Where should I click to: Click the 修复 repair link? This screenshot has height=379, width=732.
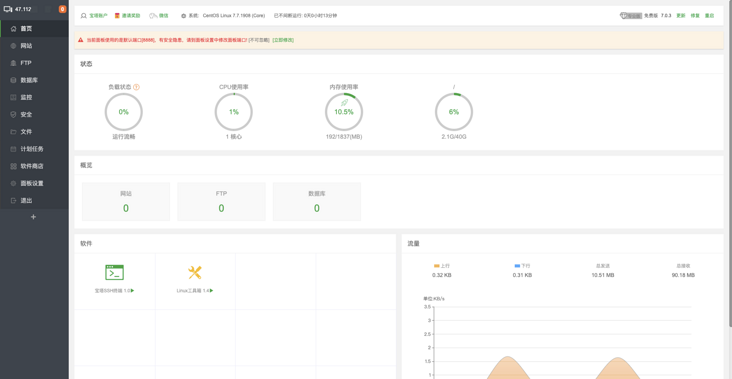point(695,15)
